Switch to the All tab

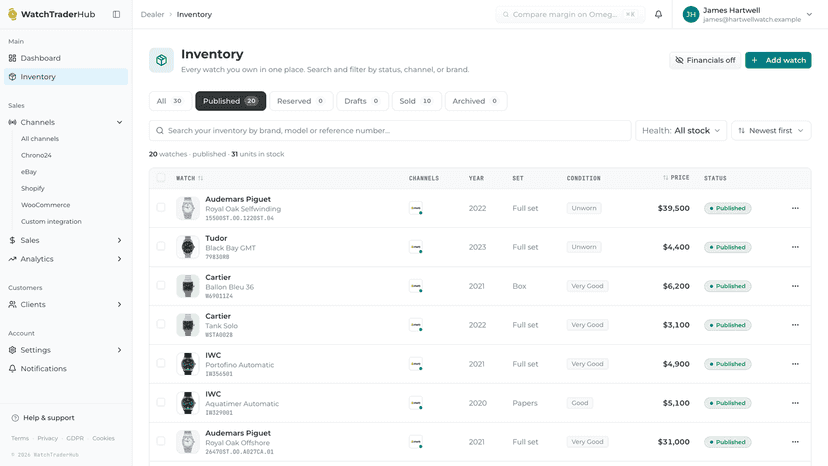[x=170, y=101]
